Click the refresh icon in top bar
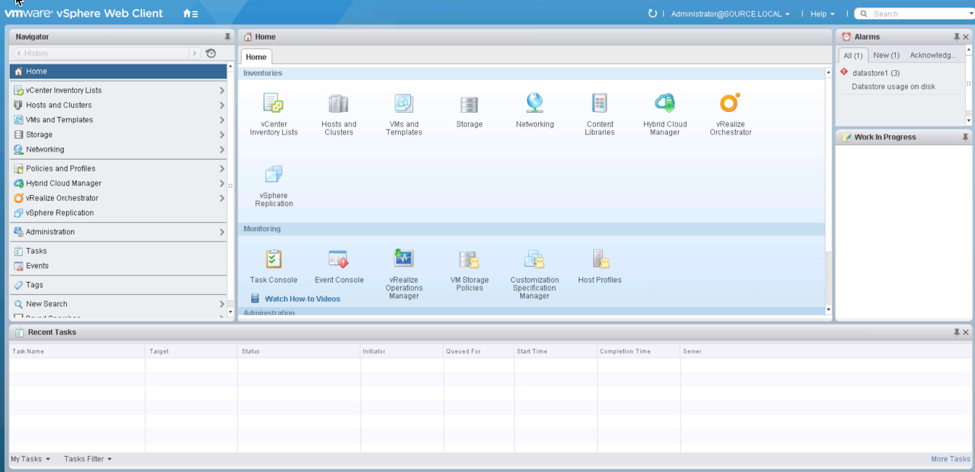Screen dimensions: 975x472 point(652,14)
